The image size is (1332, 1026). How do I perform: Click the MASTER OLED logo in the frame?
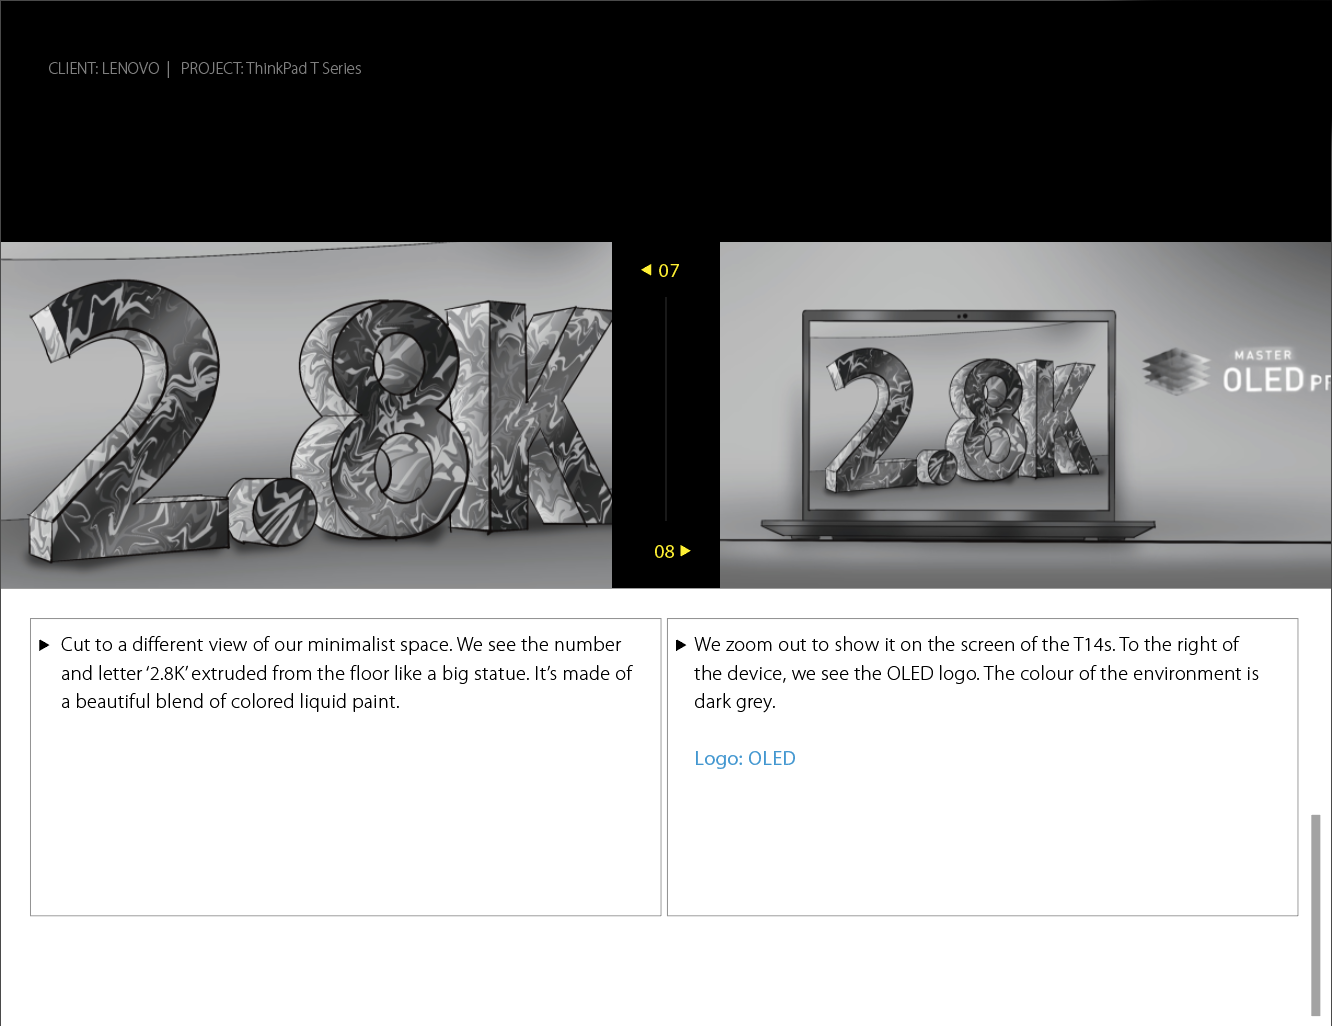pyautogui.click(x=1237, y=372)
